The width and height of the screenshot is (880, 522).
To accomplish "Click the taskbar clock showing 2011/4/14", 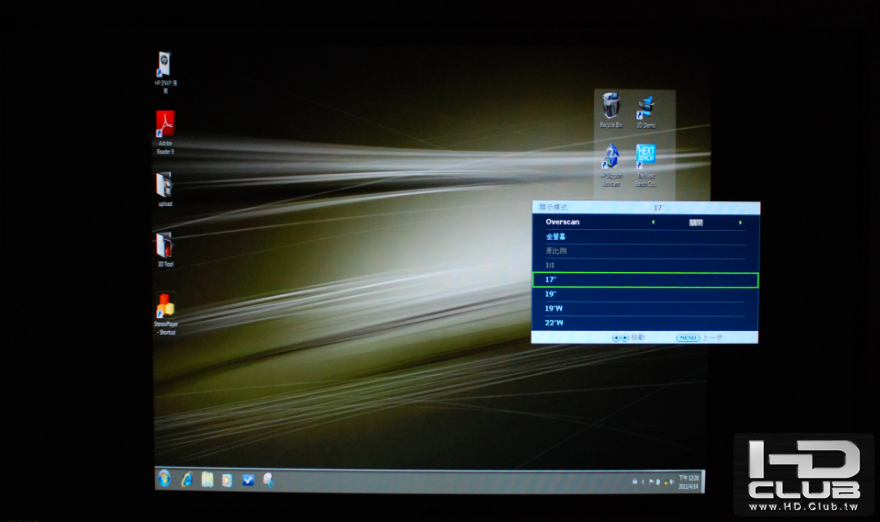I will point(689,482).
